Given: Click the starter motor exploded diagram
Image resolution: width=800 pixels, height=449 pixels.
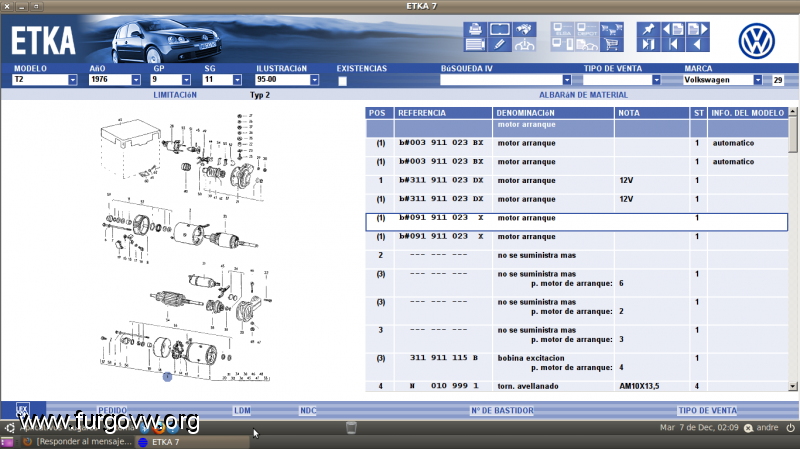Looking at the screenshot, I should coord(184,247).
